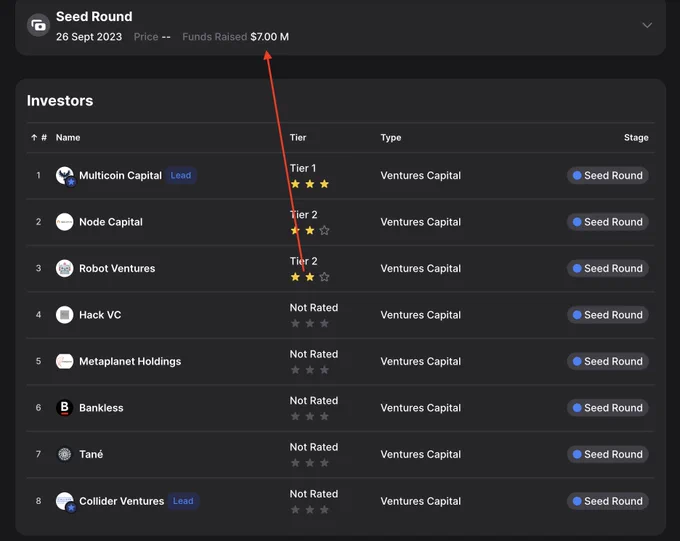Open the Collider Ventures investor link
This screenshot has width=680, height=541.
point(121,501)
